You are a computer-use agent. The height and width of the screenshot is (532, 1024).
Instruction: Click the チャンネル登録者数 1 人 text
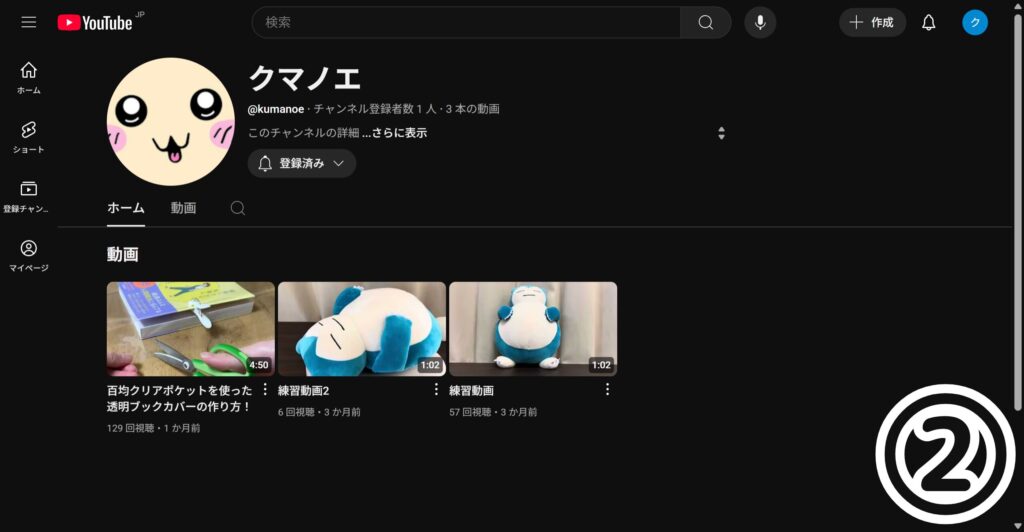[x=375, y=109]
